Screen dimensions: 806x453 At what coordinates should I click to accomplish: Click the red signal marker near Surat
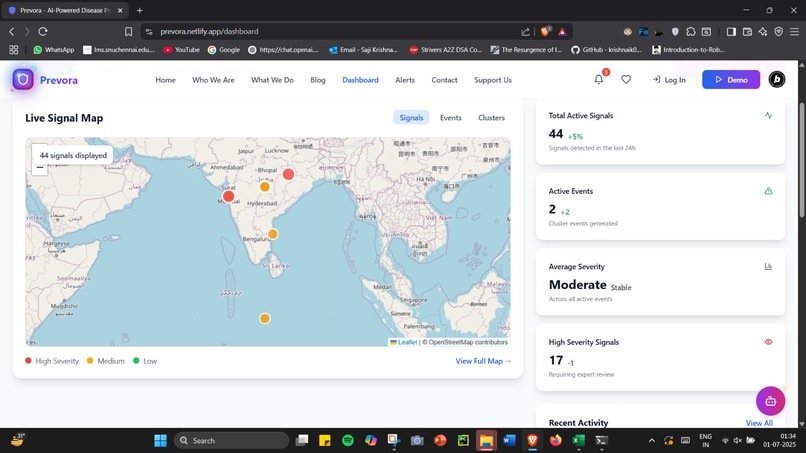pos(229,196)
